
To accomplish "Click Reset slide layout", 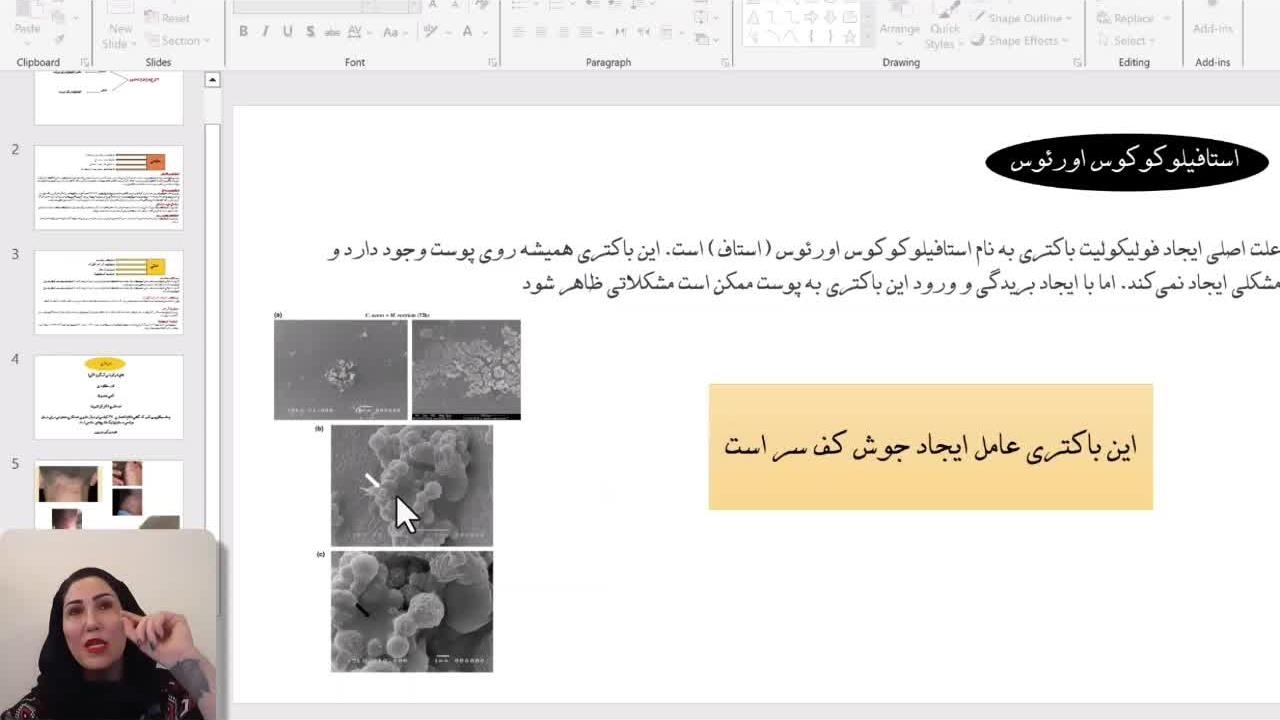I will [175, 18].
